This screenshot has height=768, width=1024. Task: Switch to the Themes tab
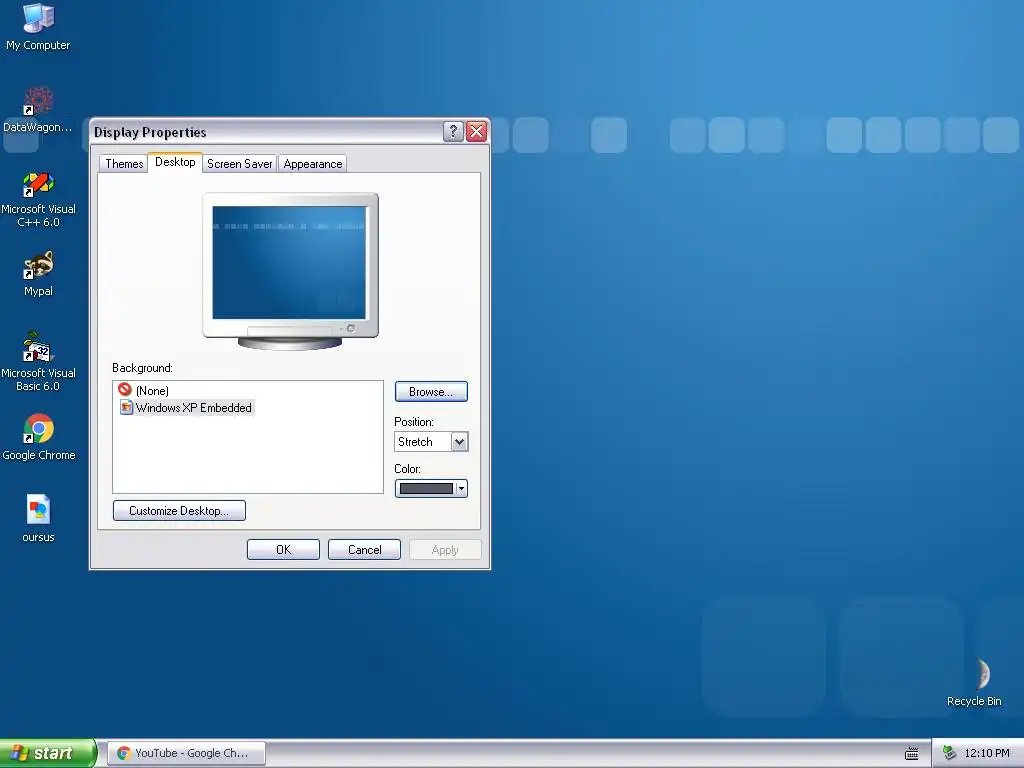pos(124,163)
